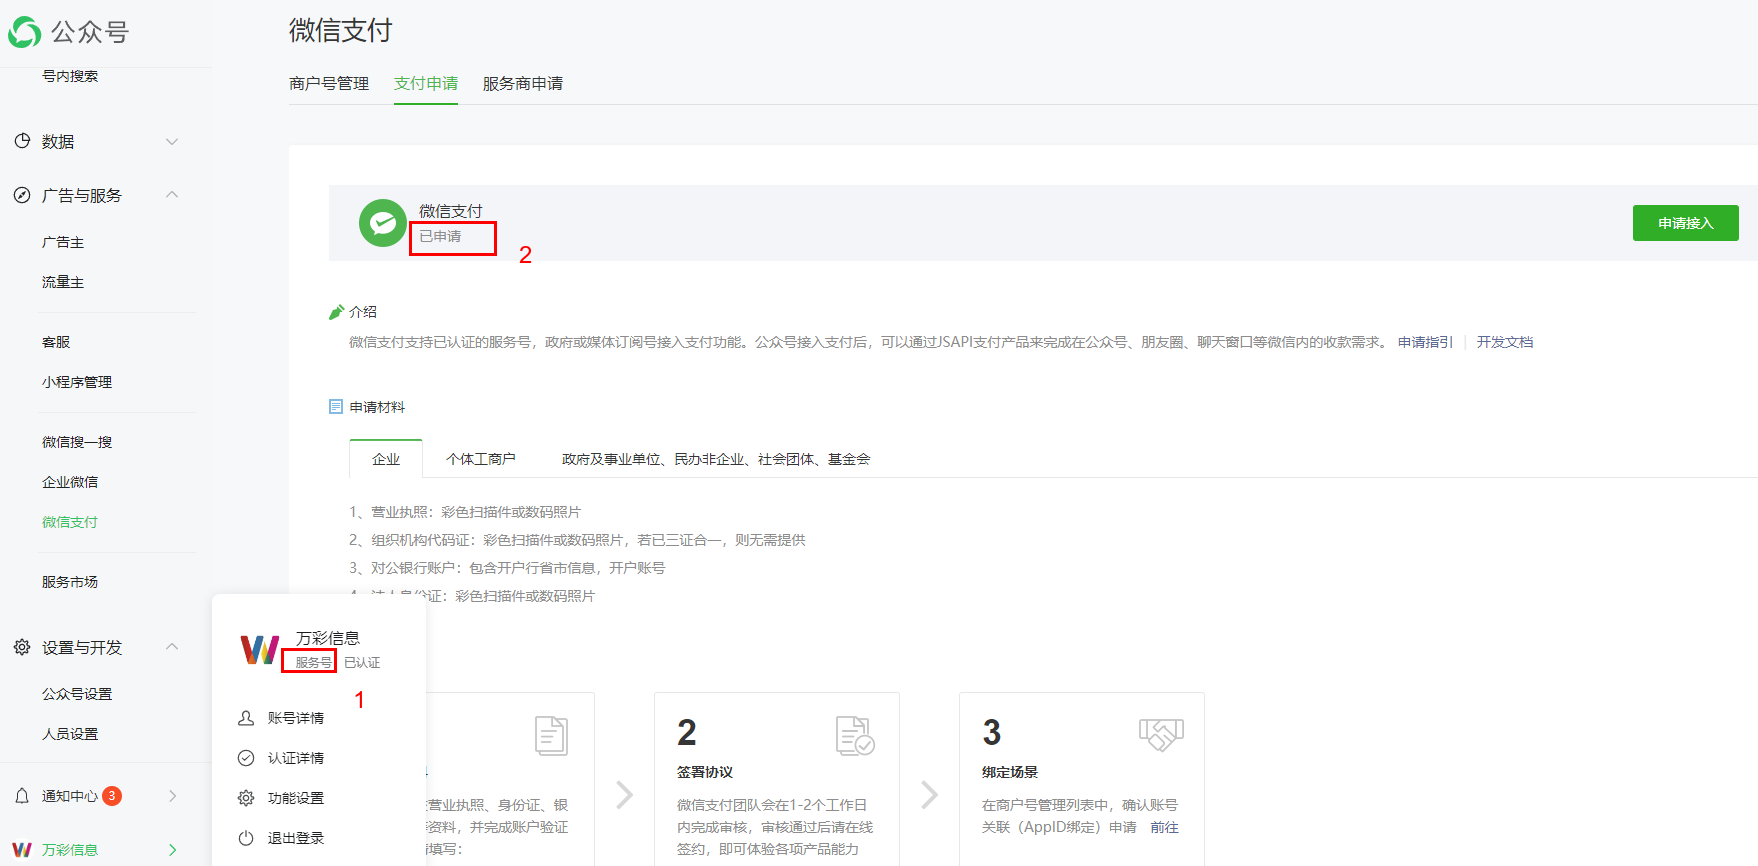This screenshot has height=866, width=1758.
Task: Click the 微信支付 green checkmark icon
Action: click(382, 223)
